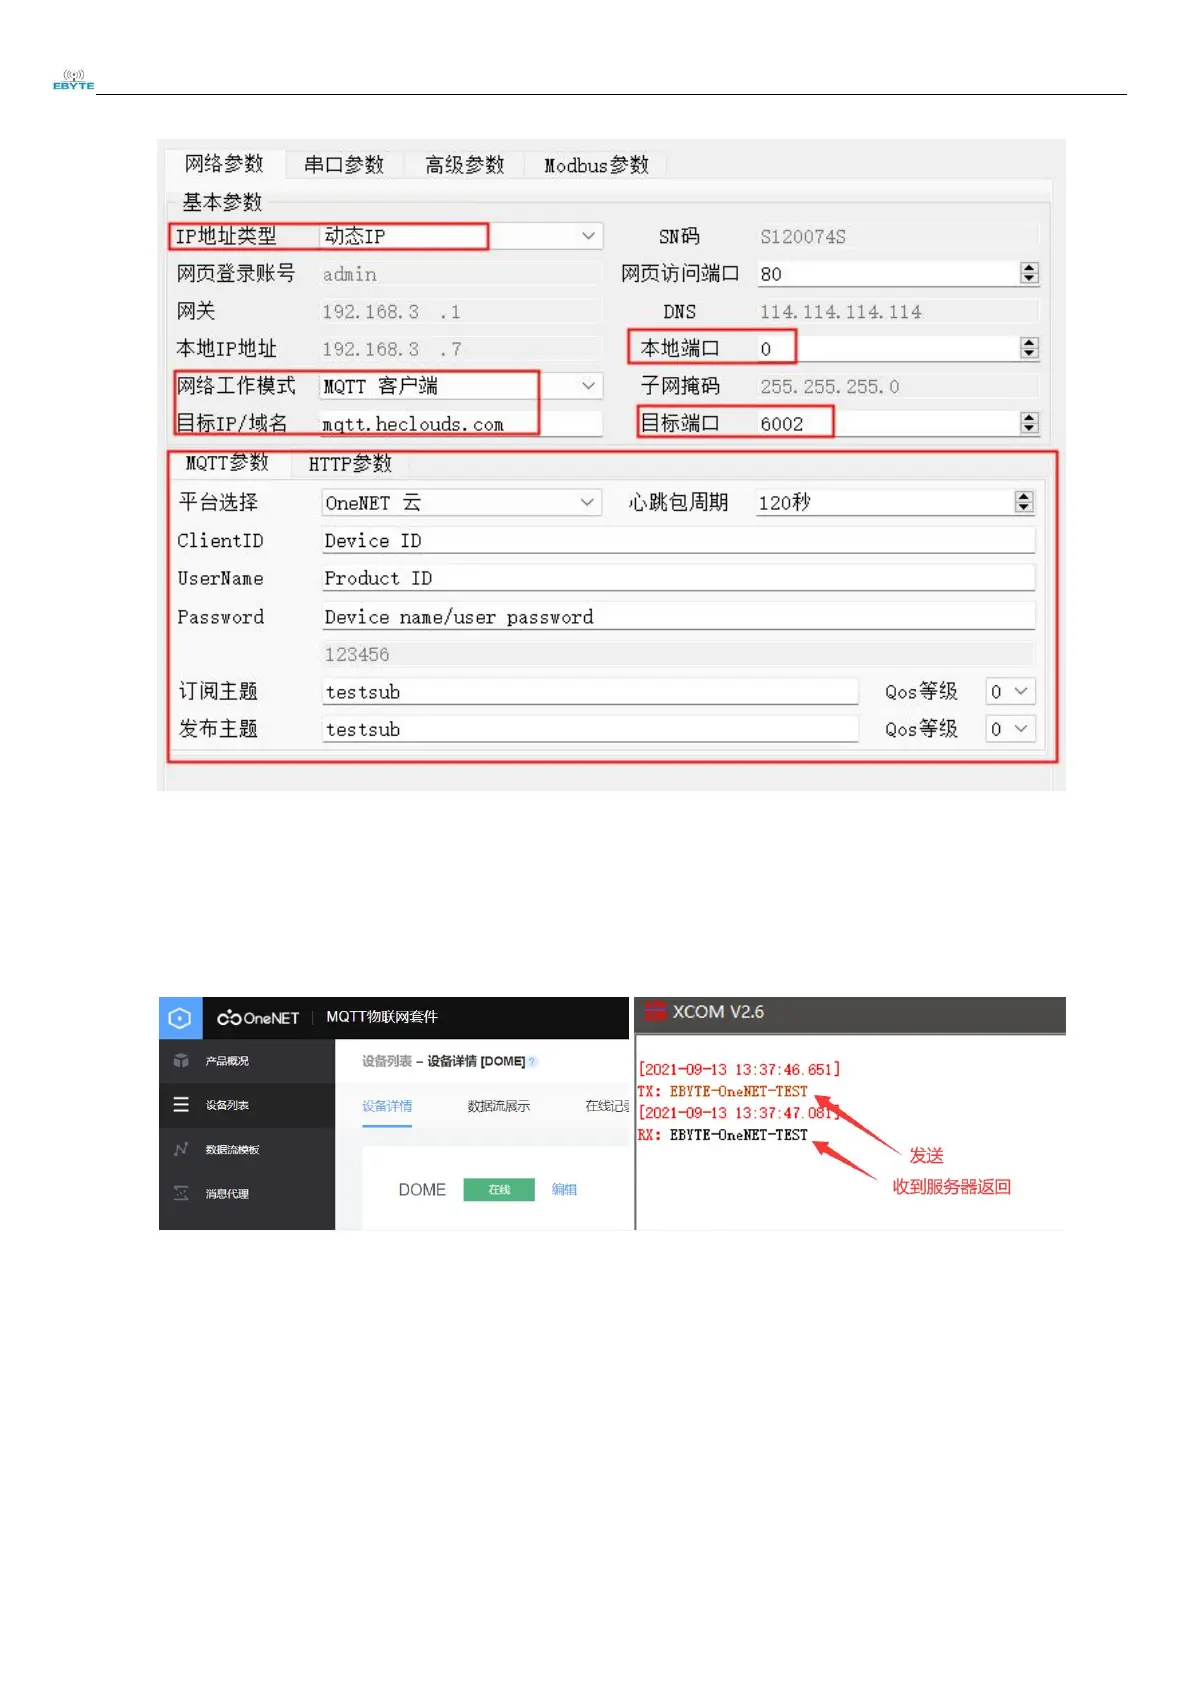Screen dimensions: 1191x1684
Task: Select the HTTP参数 sub-tab
Action: pos(350,464)
